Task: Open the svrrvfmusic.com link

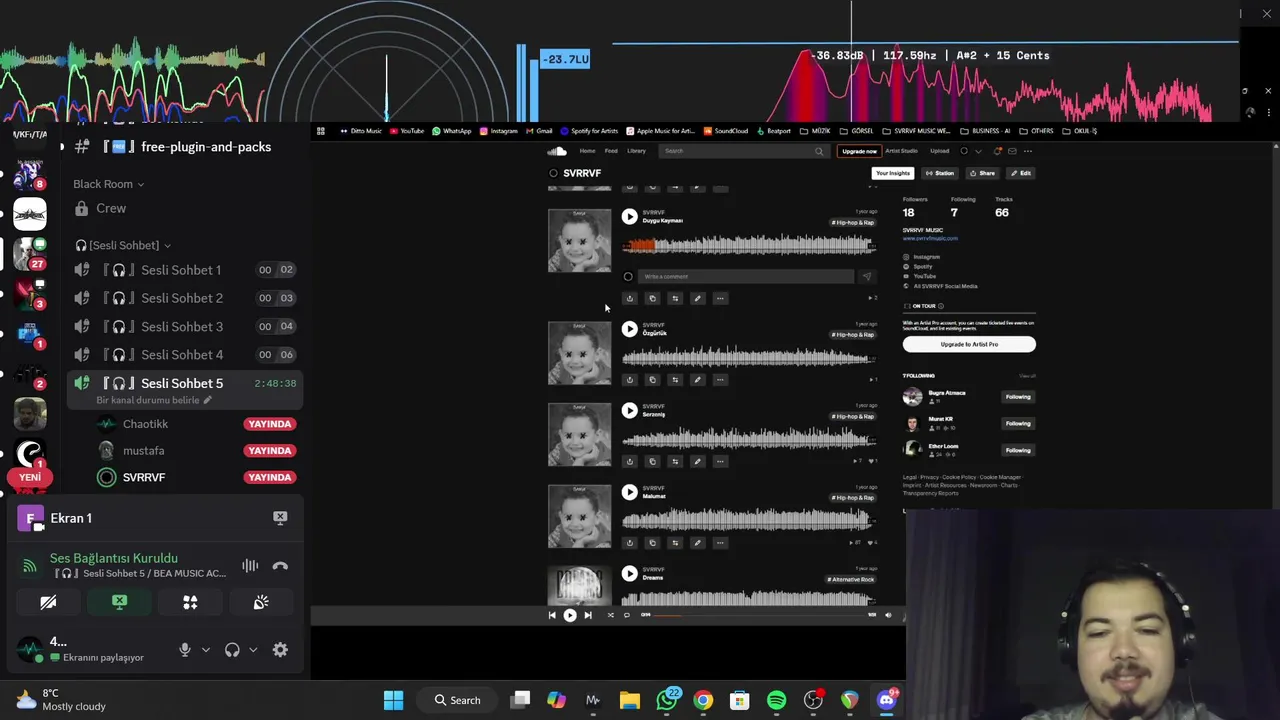Action: [930, 238]
